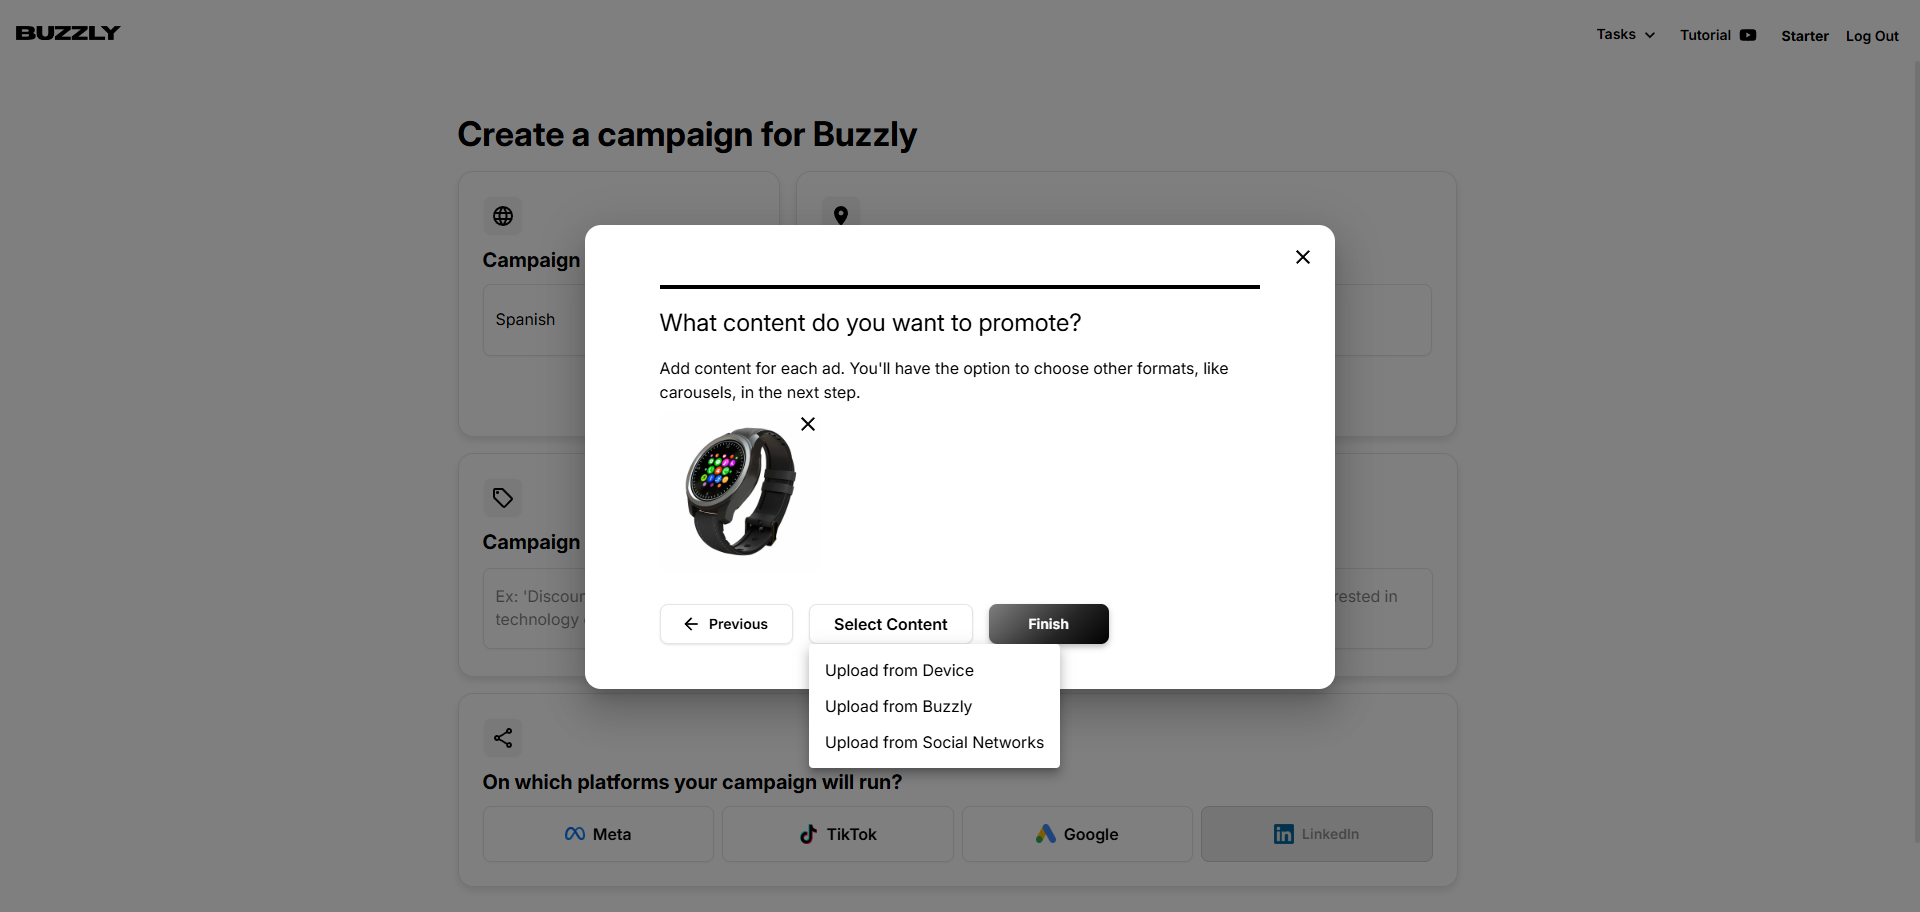
Task: Toggle TikTok as a campaign platform
Action: click(x=838, y=834)
